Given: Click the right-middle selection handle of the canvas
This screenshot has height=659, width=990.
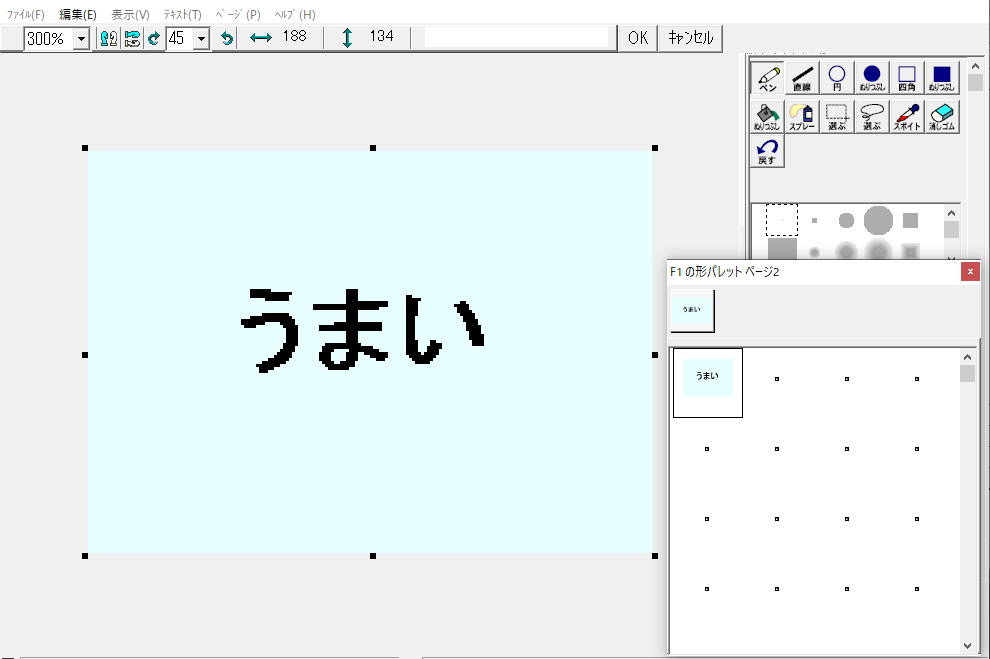Looking at the screenshot, I should click(655, 355).
